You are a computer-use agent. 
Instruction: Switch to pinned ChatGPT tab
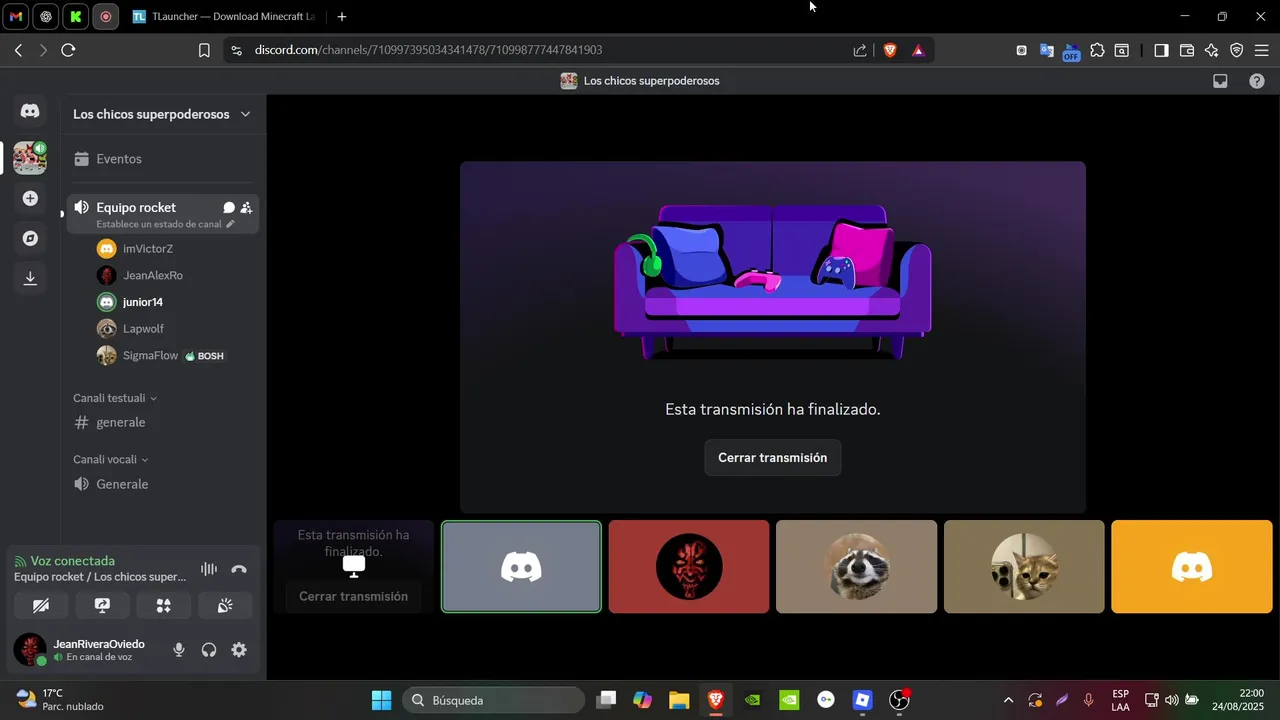coord(46,17)
